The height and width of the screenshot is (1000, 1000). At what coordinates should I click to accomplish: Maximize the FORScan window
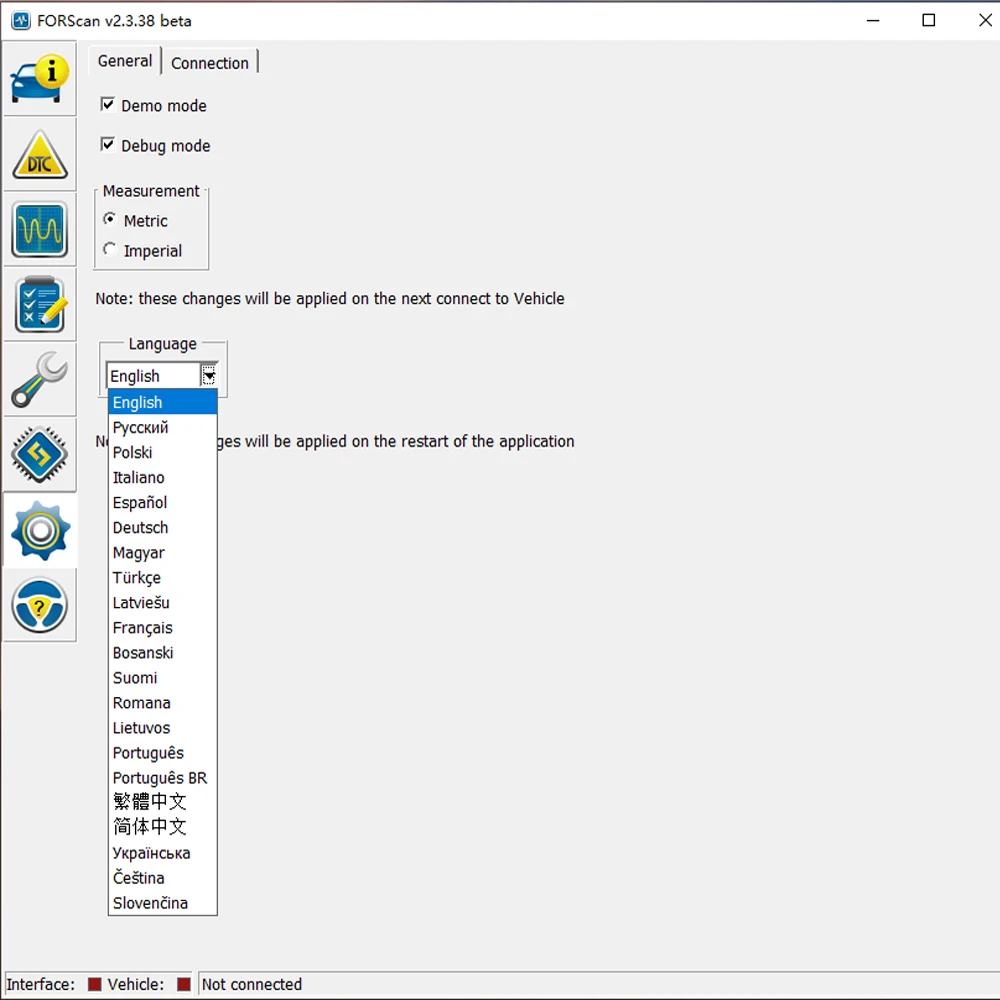(929, 20)
